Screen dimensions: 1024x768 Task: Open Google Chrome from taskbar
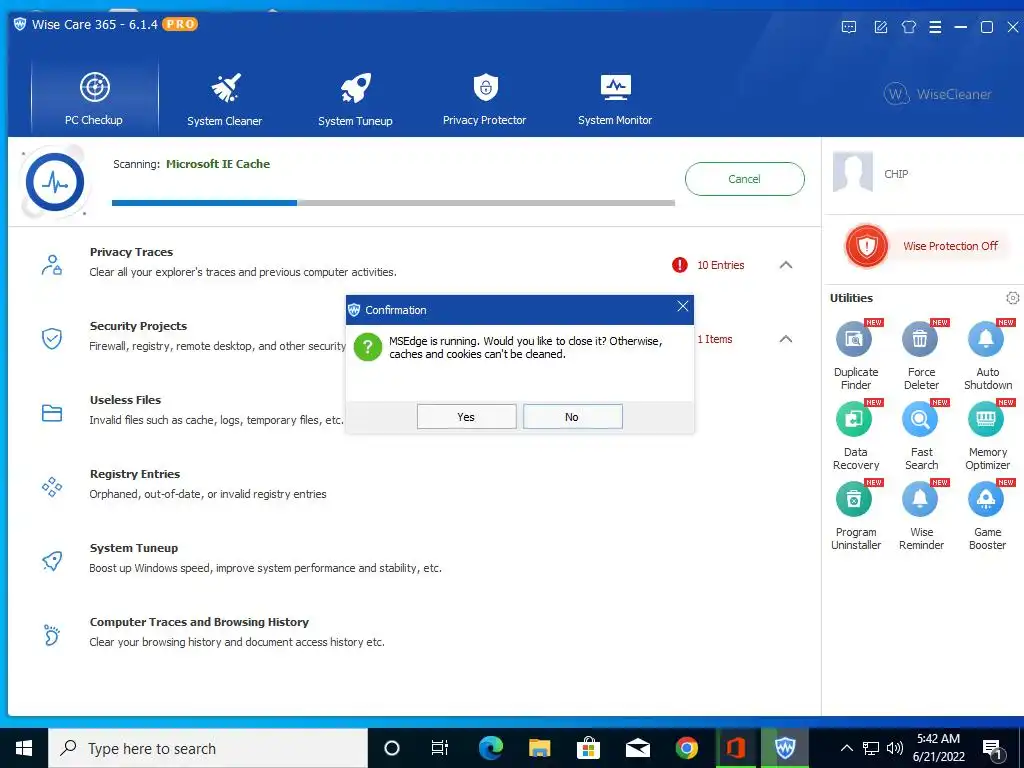pos(686,748)
